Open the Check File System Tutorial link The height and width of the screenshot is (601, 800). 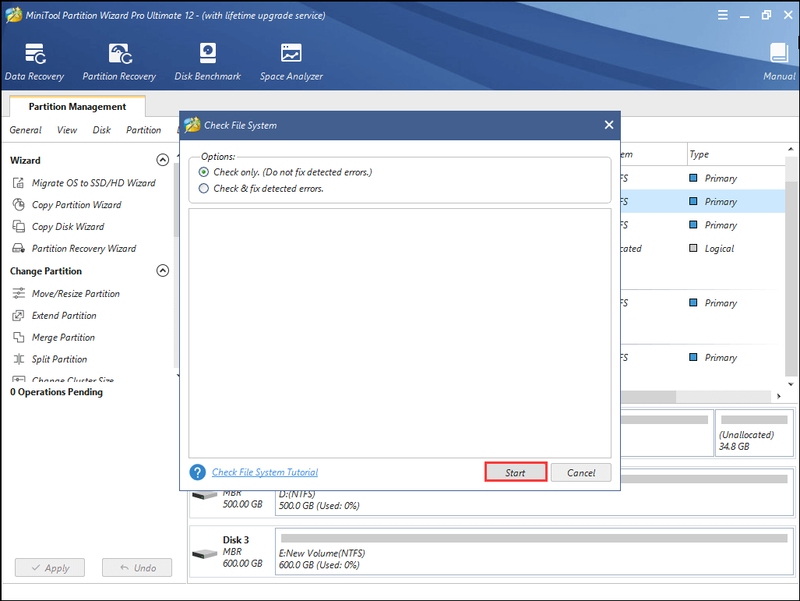[265, 472]
